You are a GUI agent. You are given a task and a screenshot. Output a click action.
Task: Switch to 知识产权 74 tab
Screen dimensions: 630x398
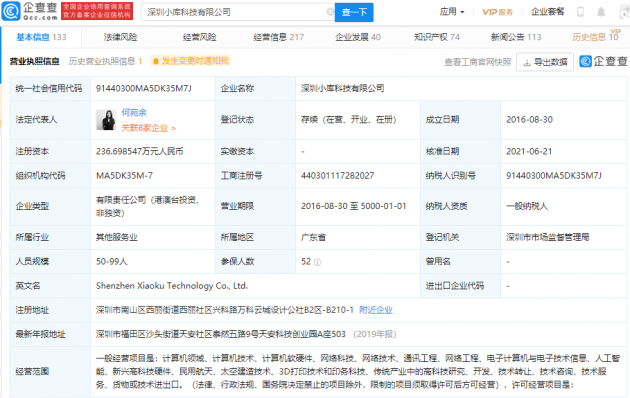tap(437, 37)
